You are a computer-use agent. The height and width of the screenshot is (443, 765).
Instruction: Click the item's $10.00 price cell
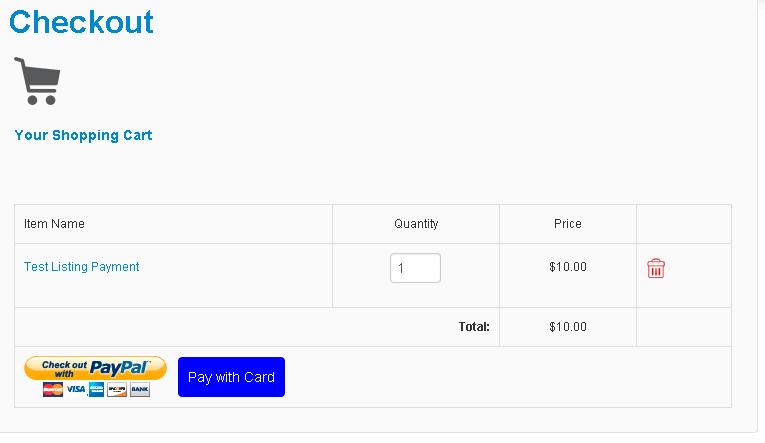point(568,267)
